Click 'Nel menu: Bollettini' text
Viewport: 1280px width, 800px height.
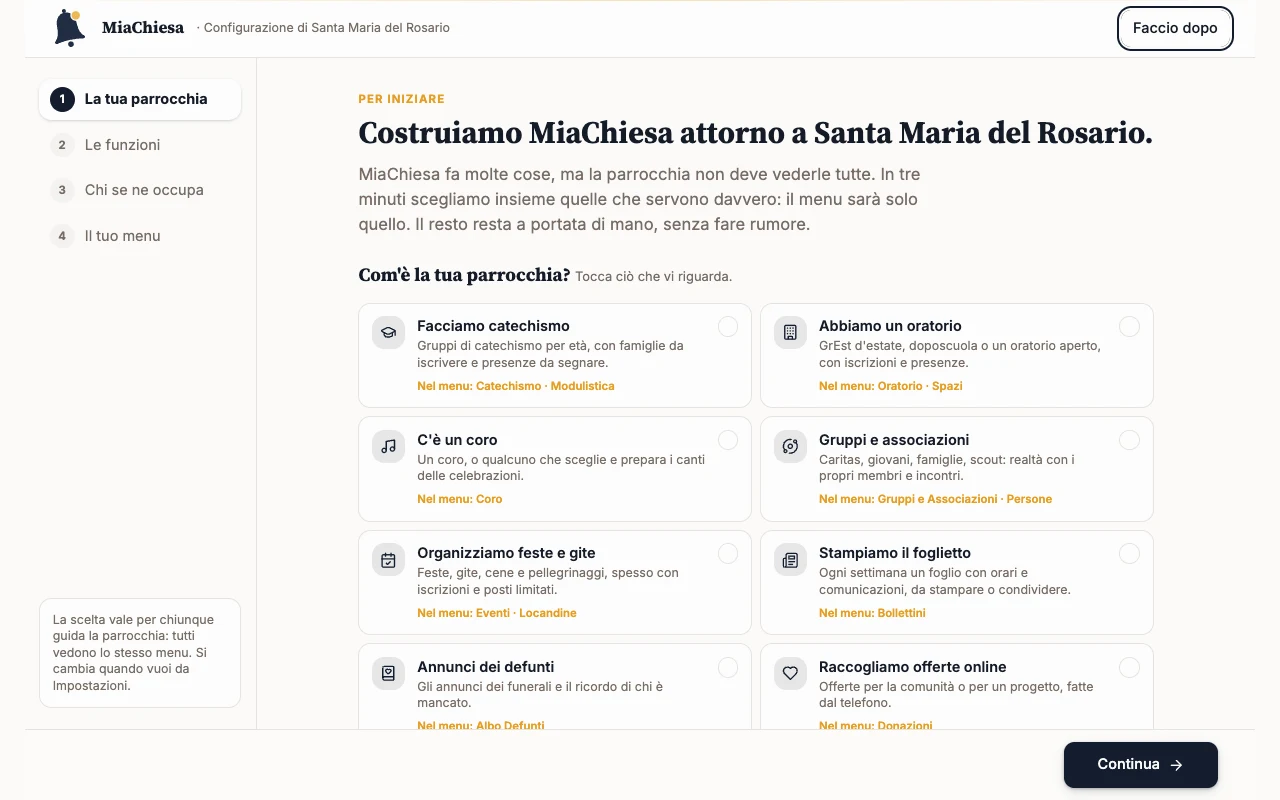click(872, 613)
